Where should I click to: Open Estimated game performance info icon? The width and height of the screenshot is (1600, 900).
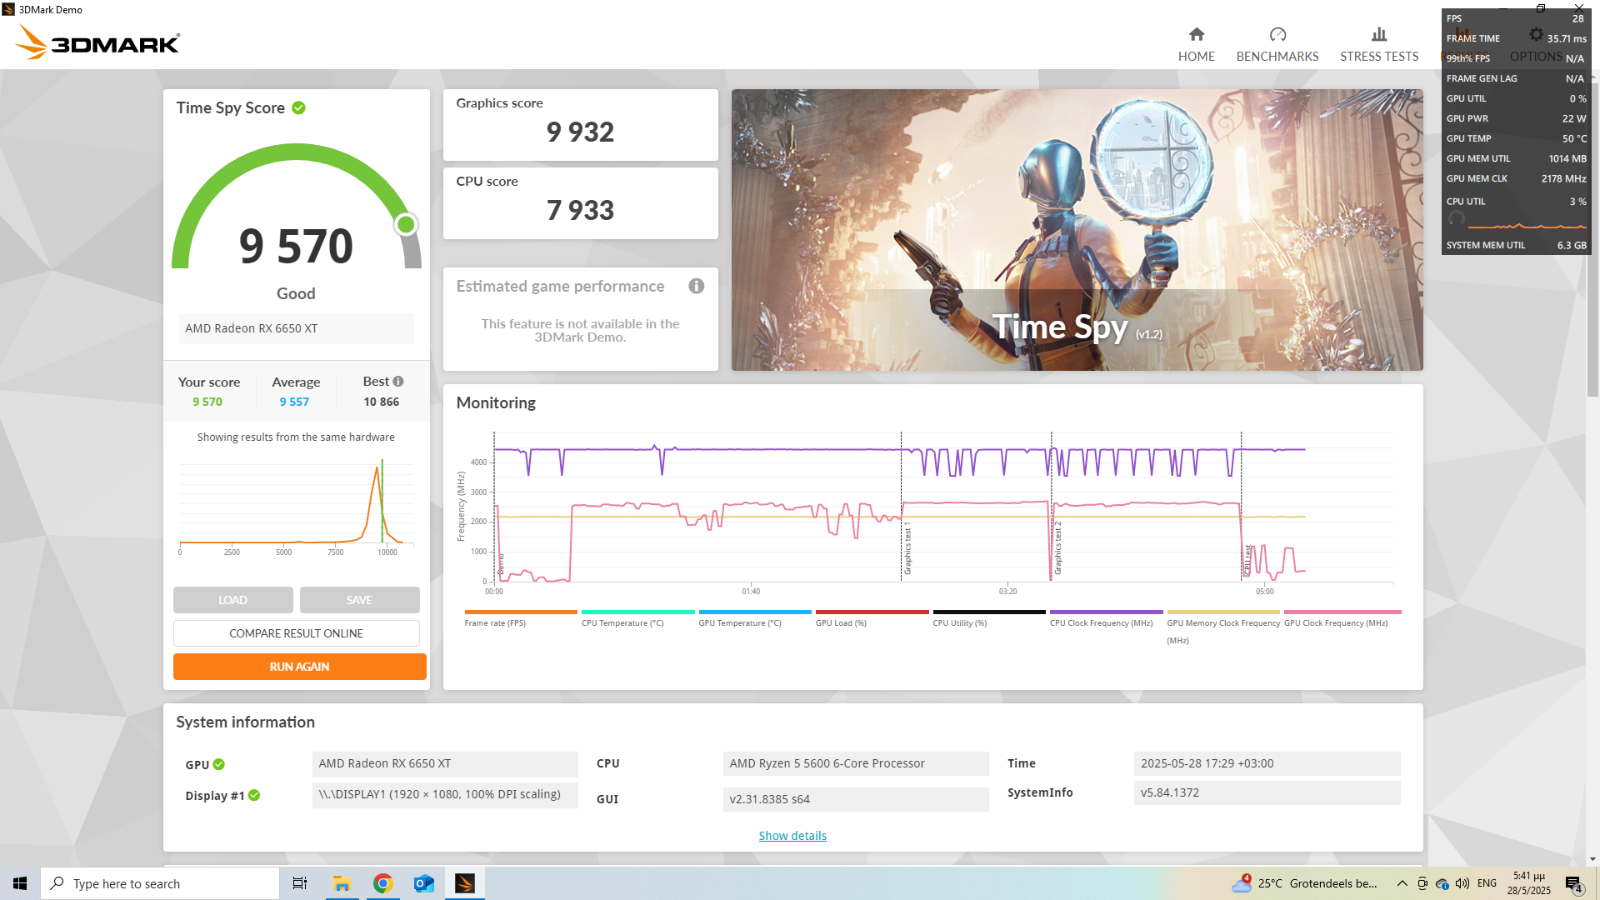696,286
